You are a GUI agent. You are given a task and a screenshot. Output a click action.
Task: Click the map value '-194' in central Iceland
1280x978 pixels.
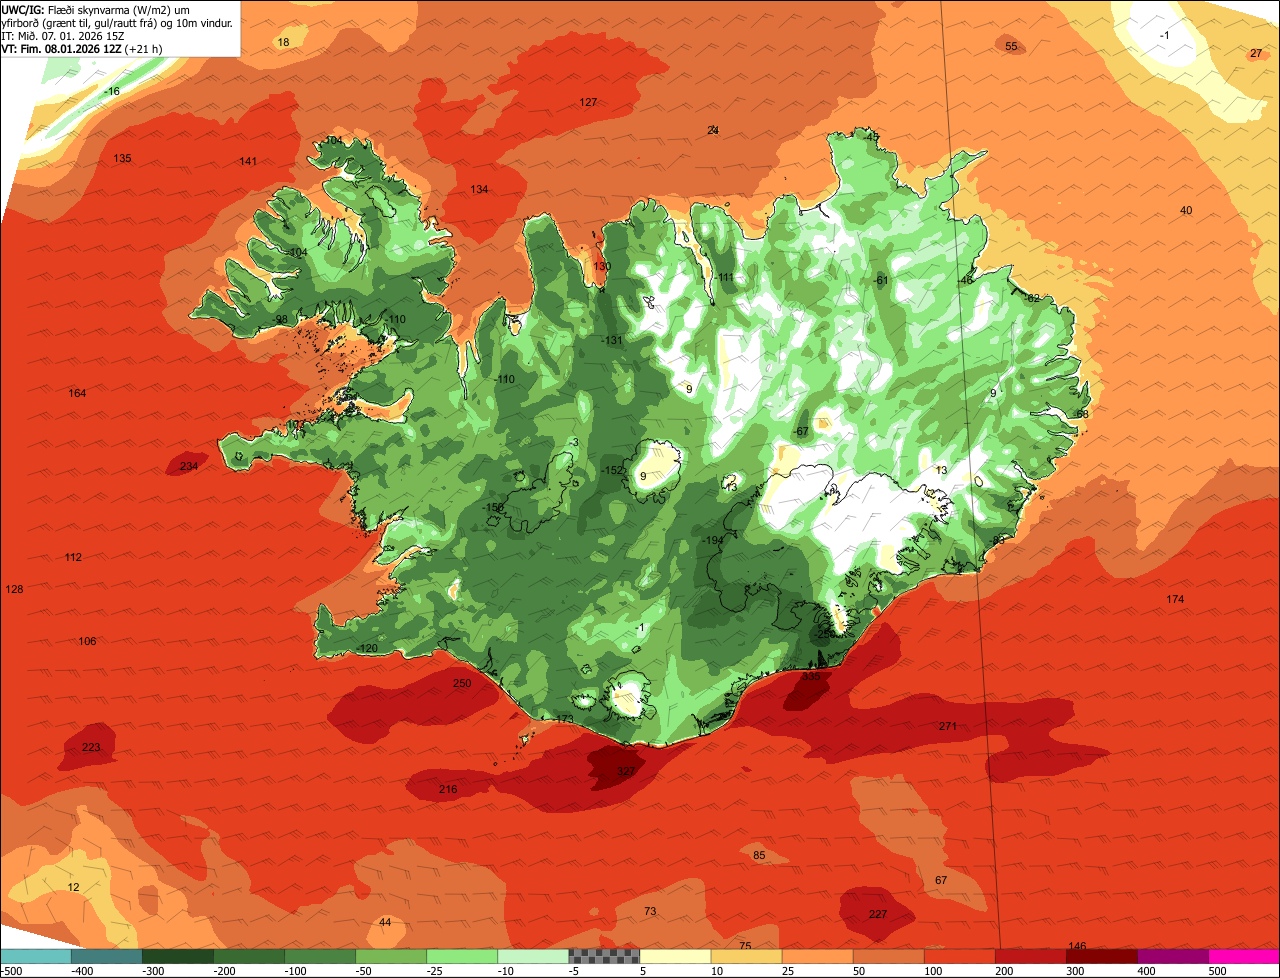[713, 540]
